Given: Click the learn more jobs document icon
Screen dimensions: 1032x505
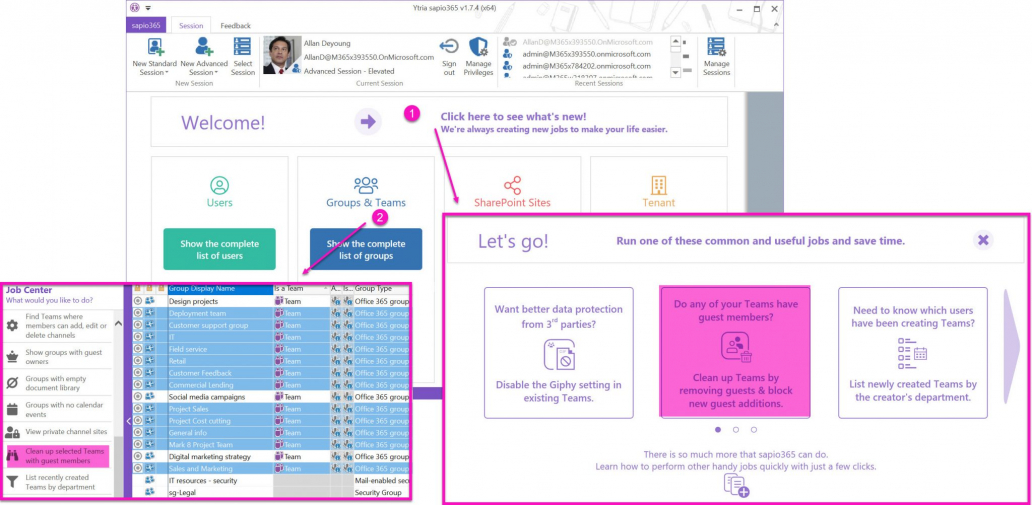Looking at the screenshot, I should (x=735, y=485).
